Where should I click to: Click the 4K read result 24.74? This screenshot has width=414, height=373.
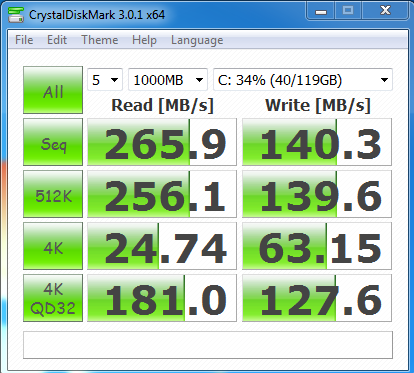(162, 246)
